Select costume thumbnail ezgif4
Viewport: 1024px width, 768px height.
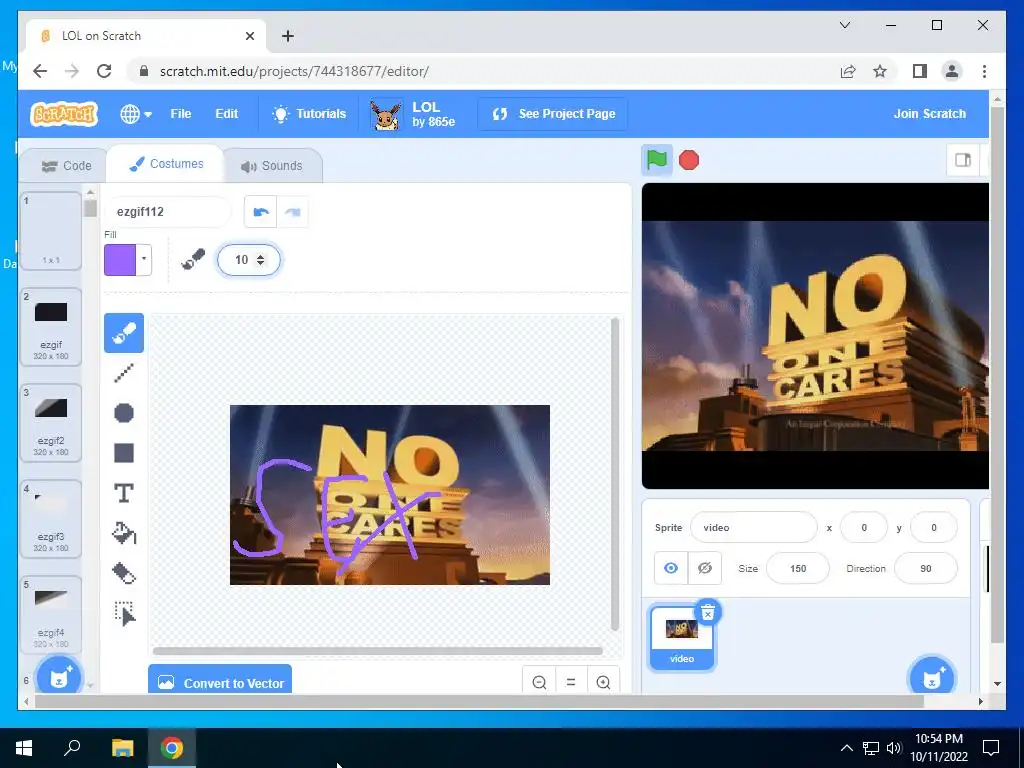51,615
